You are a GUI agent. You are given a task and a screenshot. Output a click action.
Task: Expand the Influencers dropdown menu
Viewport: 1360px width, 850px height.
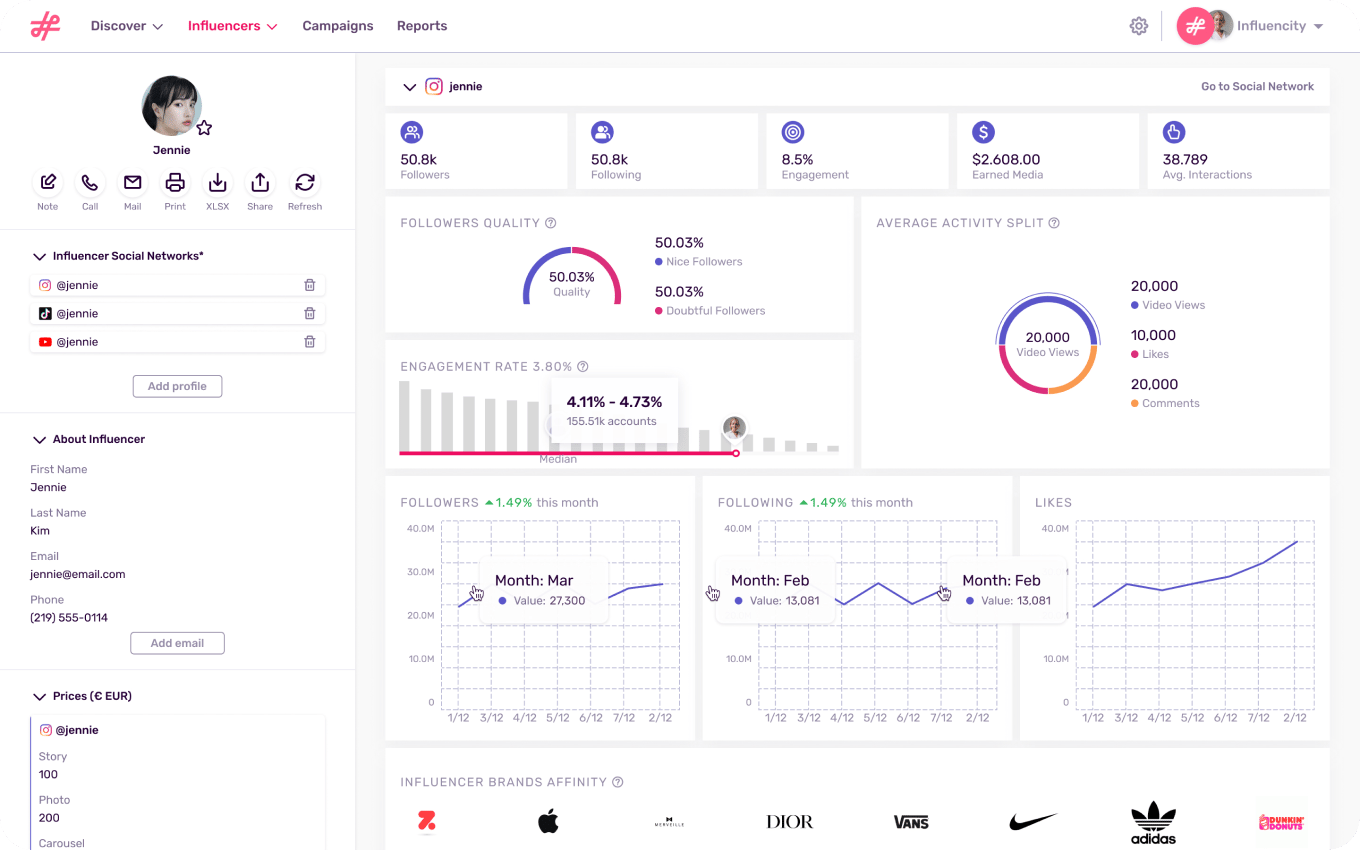click(x=232, y=26)
